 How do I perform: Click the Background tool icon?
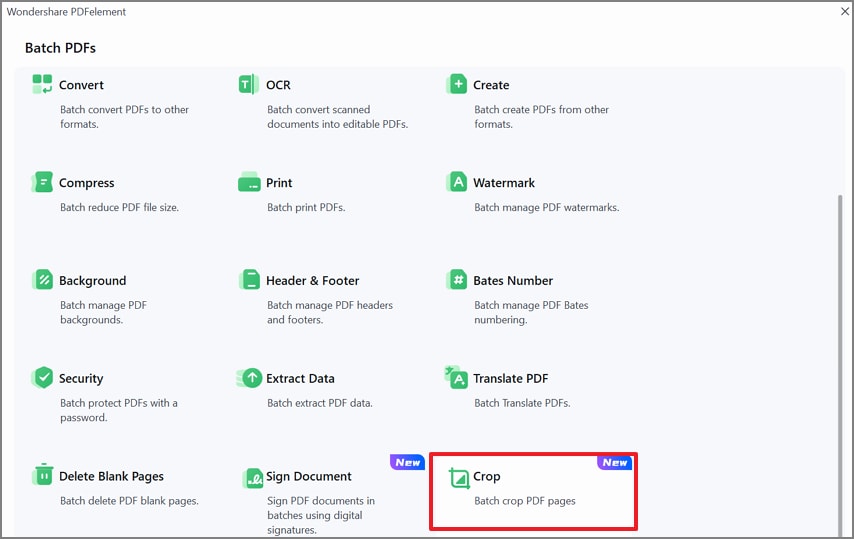point(42,280)
